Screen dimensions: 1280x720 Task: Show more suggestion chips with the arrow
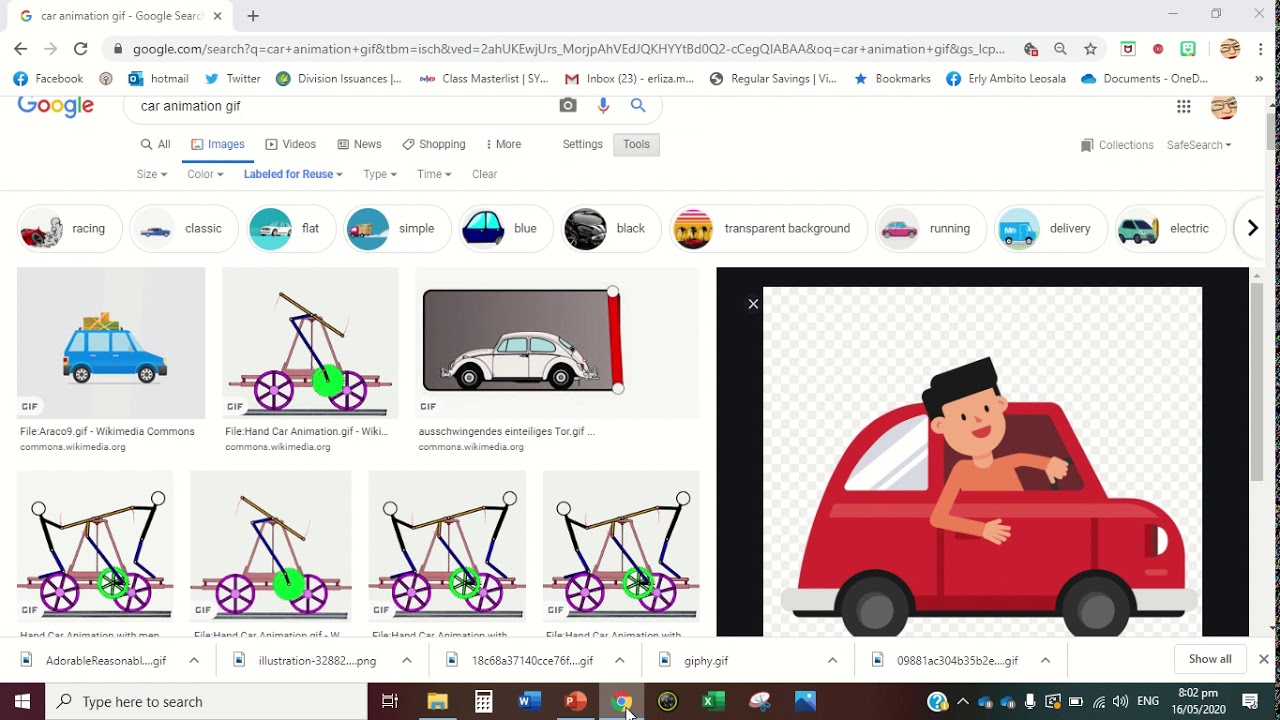coord(1252,229)
